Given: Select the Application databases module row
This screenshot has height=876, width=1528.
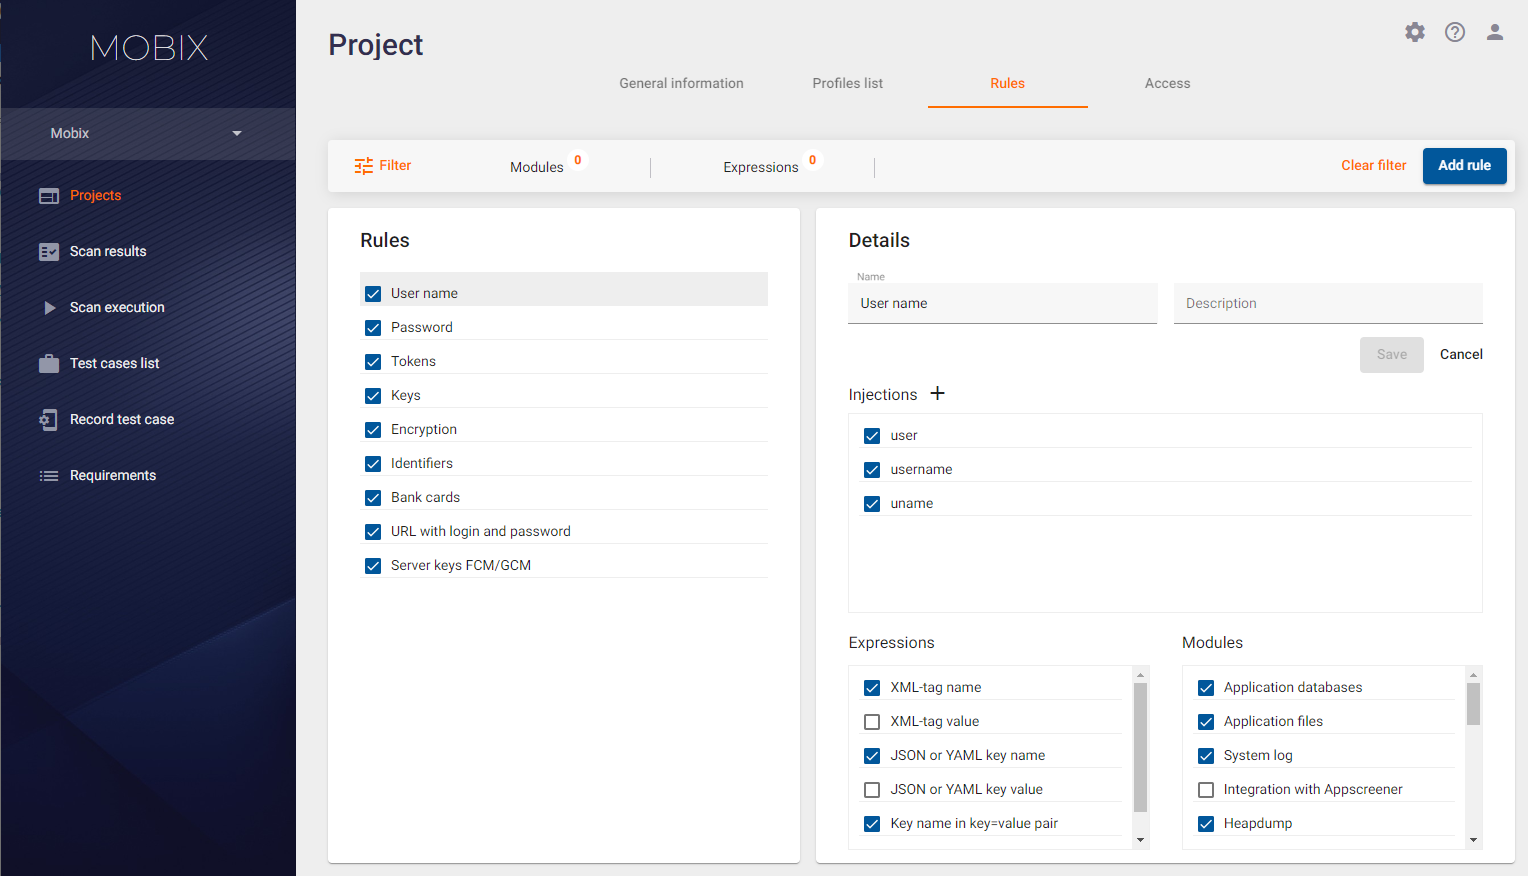Looking at the screenshot, I should click(x=1325, y=688).
